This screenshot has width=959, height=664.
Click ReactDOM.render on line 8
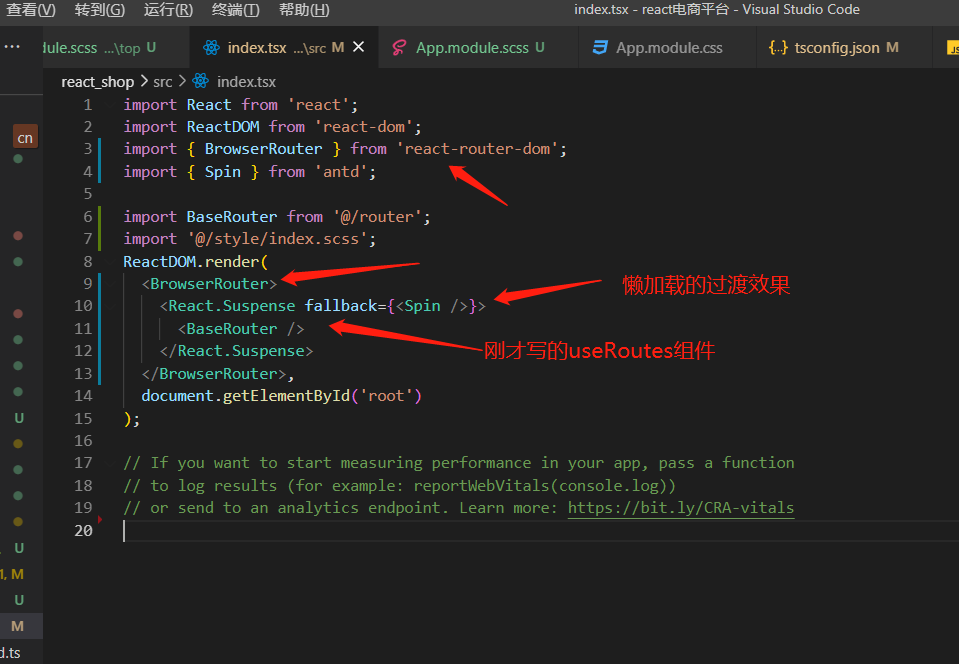pyautogui.click(x=191, y=262)
